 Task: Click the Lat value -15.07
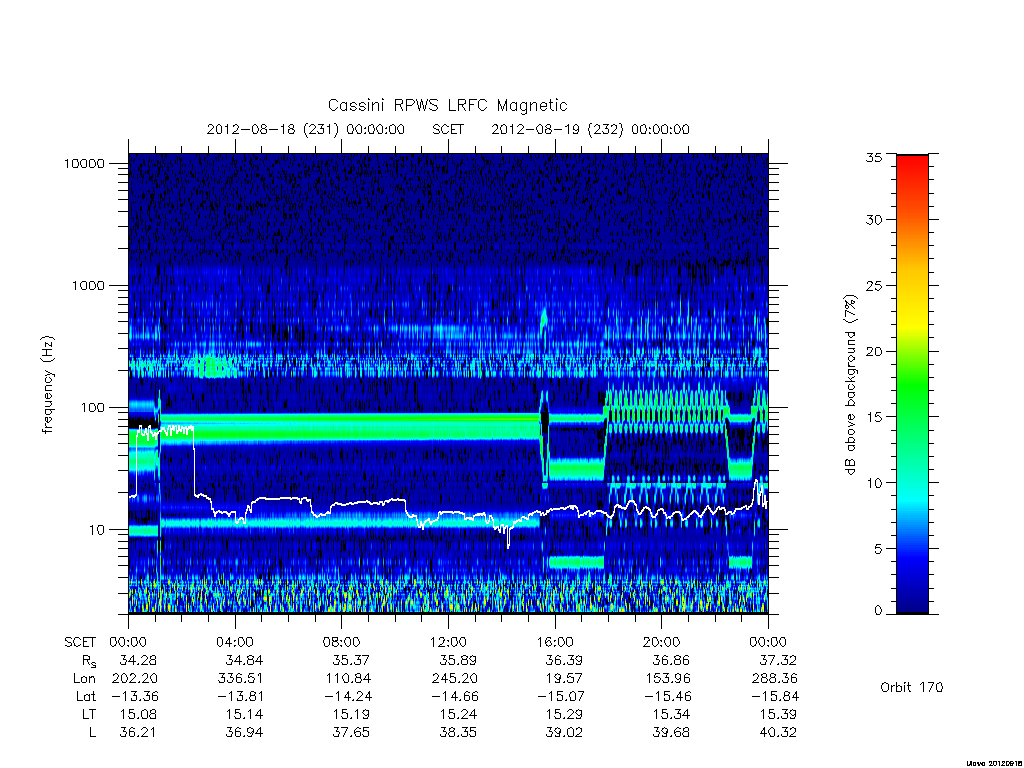pos(560,696)
